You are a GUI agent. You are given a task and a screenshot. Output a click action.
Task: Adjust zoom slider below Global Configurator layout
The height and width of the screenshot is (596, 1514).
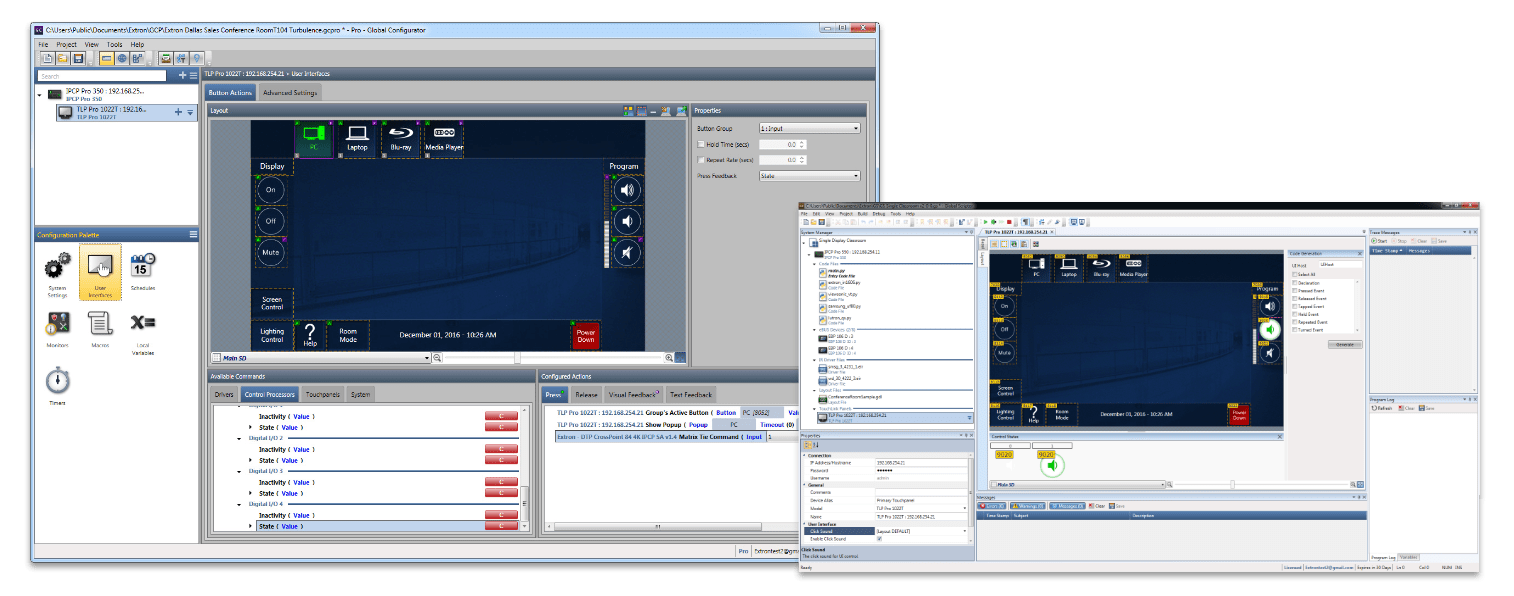tap(517, 357)
